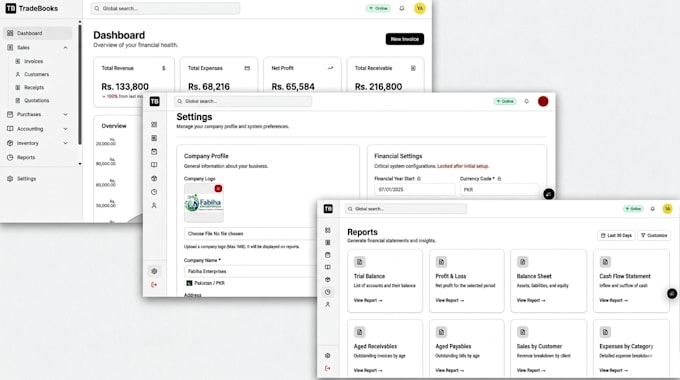This screenshot has height=380, width=680.
Task: Click the red logout icon in Settings sidebar
Action: [x=154, y=285]
